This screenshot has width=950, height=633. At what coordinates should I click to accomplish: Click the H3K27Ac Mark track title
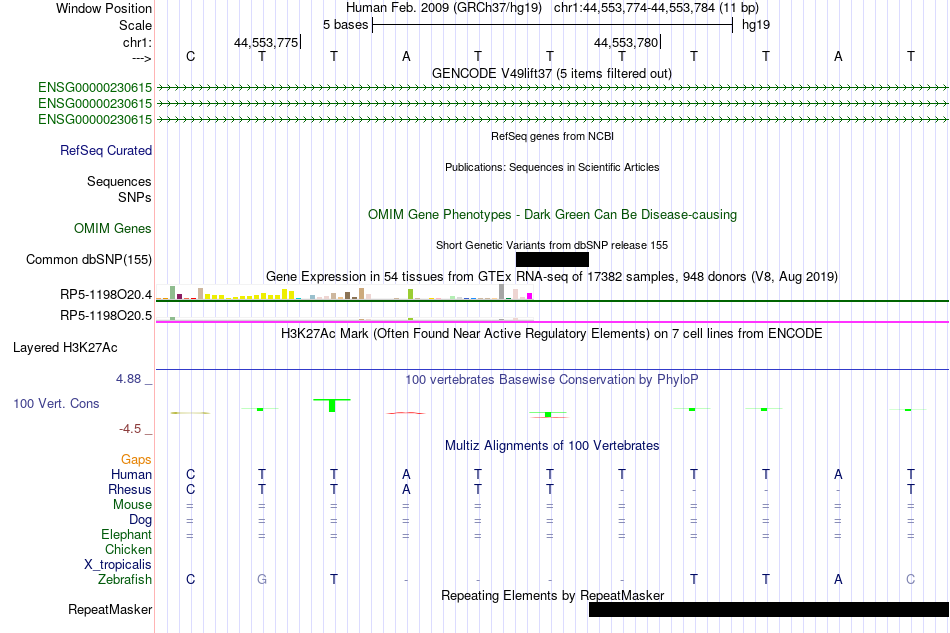(x=552, y=334)
